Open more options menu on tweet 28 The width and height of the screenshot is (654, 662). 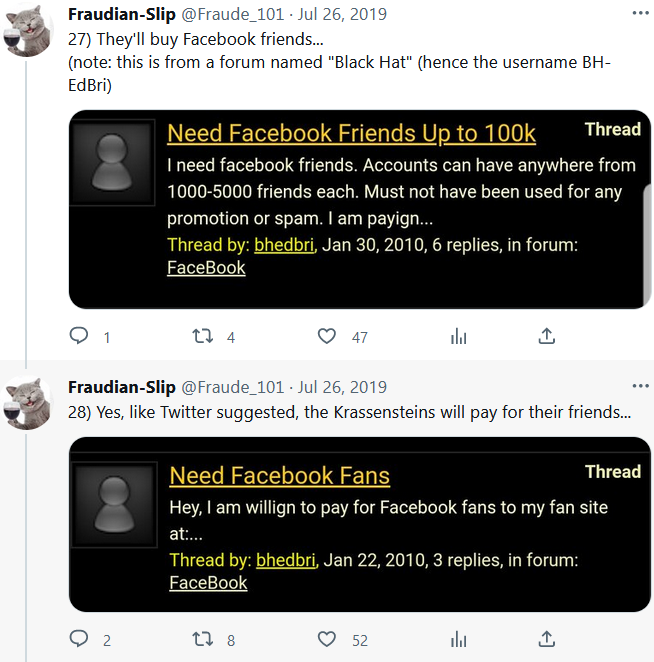pyautogui.click(x=640, y=386)
